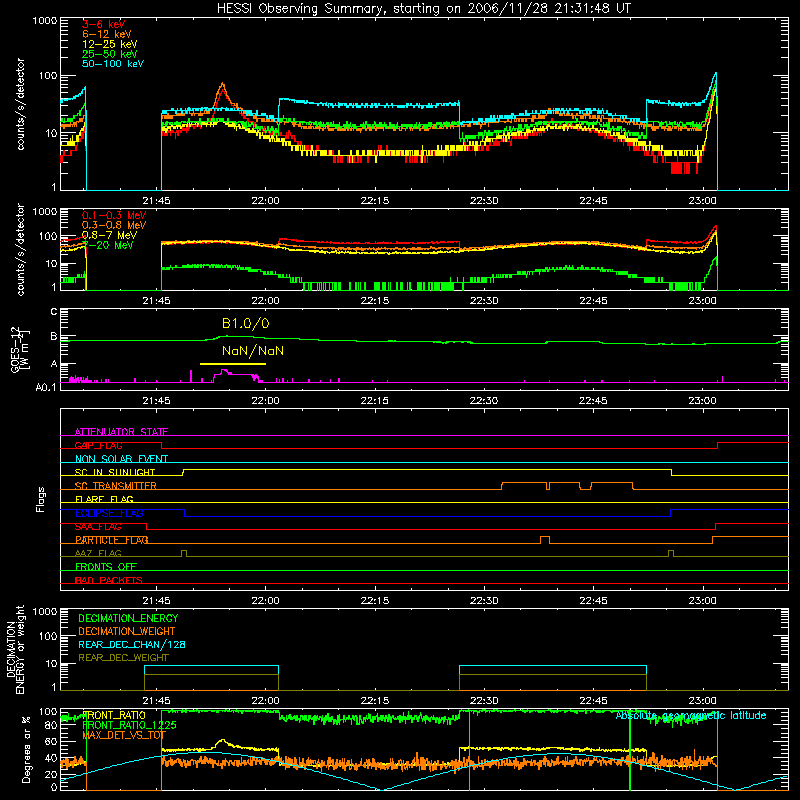The height and width of the screenshot is (800, 800).
Task: Select the 25-50 keV legend label
Action: 110,54
